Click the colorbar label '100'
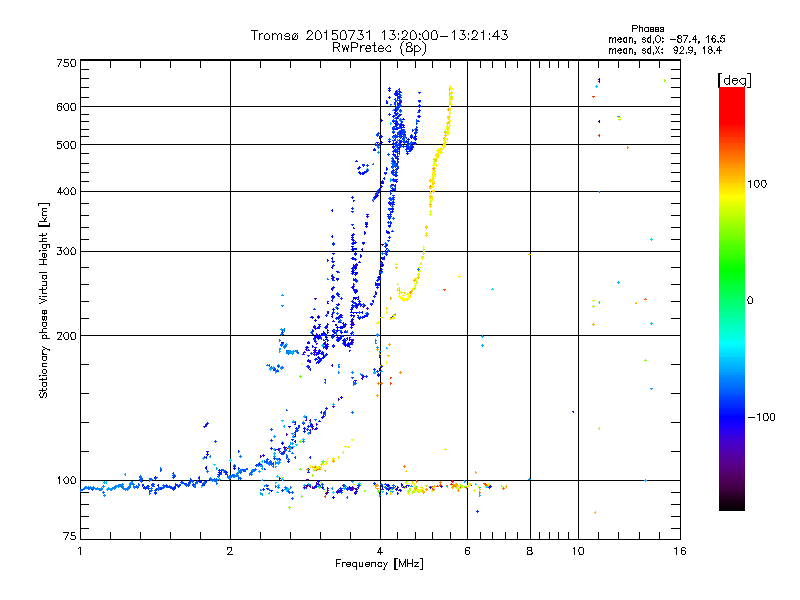Image resolution: width=800 pixels, height=600 pixels. click(757, 184)
